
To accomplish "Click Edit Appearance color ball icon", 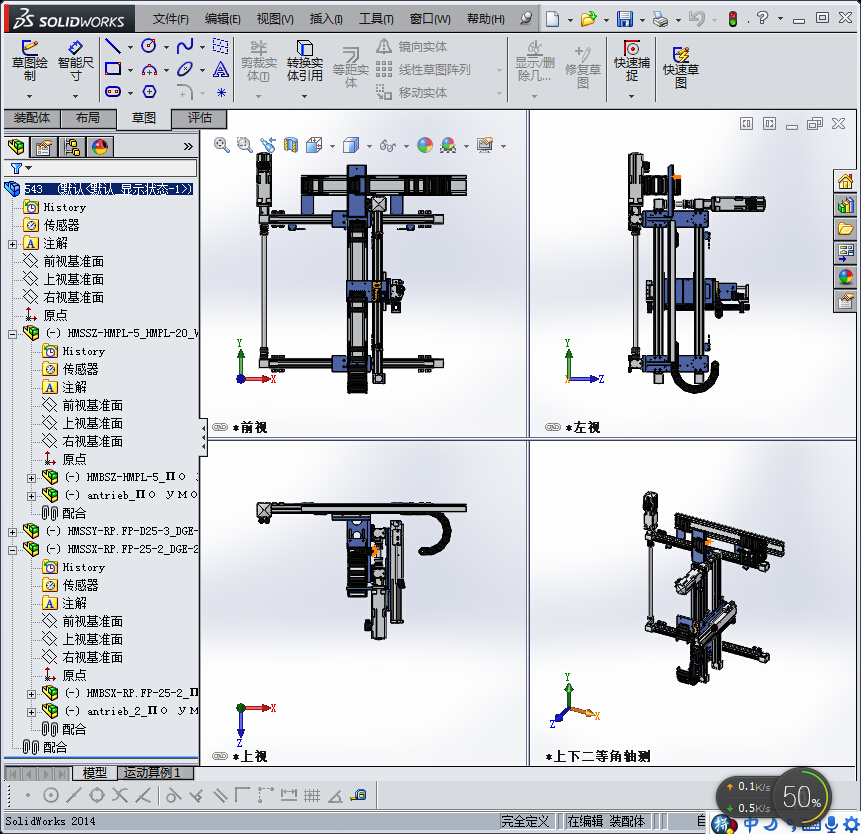I will pos(425,145).
